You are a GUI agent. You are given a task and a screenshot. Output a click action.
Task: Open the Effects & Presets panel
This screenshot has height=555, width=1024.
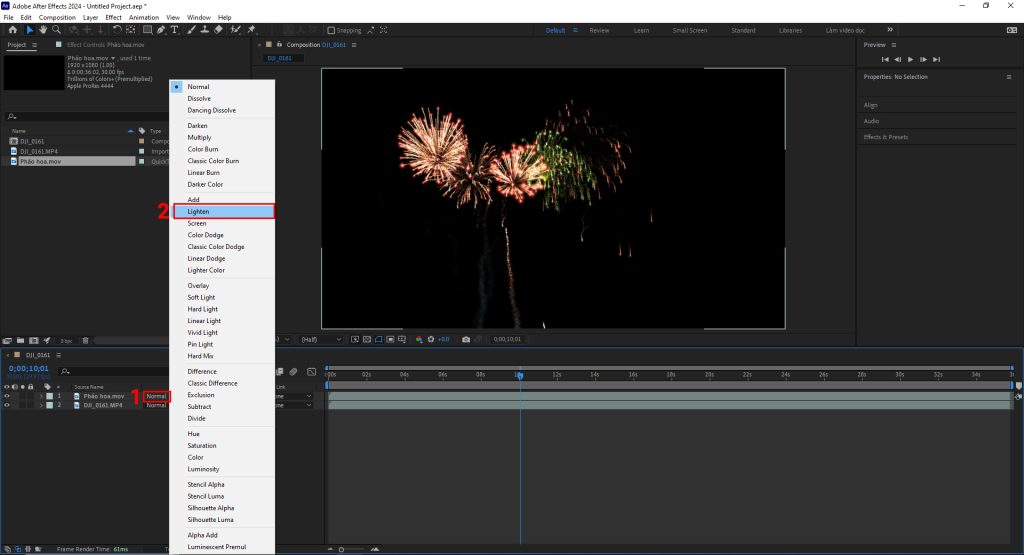pos(886,137)
